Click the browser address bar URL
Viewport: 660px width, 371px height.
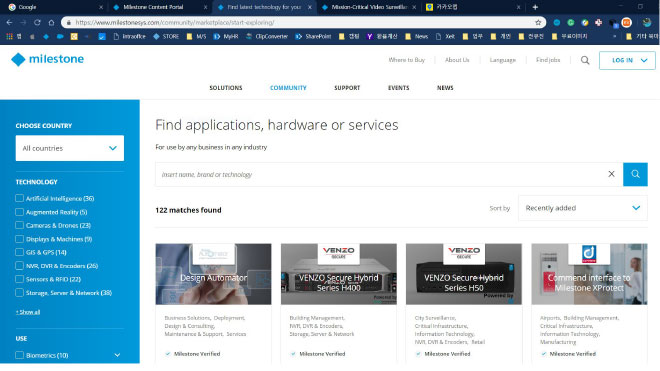click(175, 22)
